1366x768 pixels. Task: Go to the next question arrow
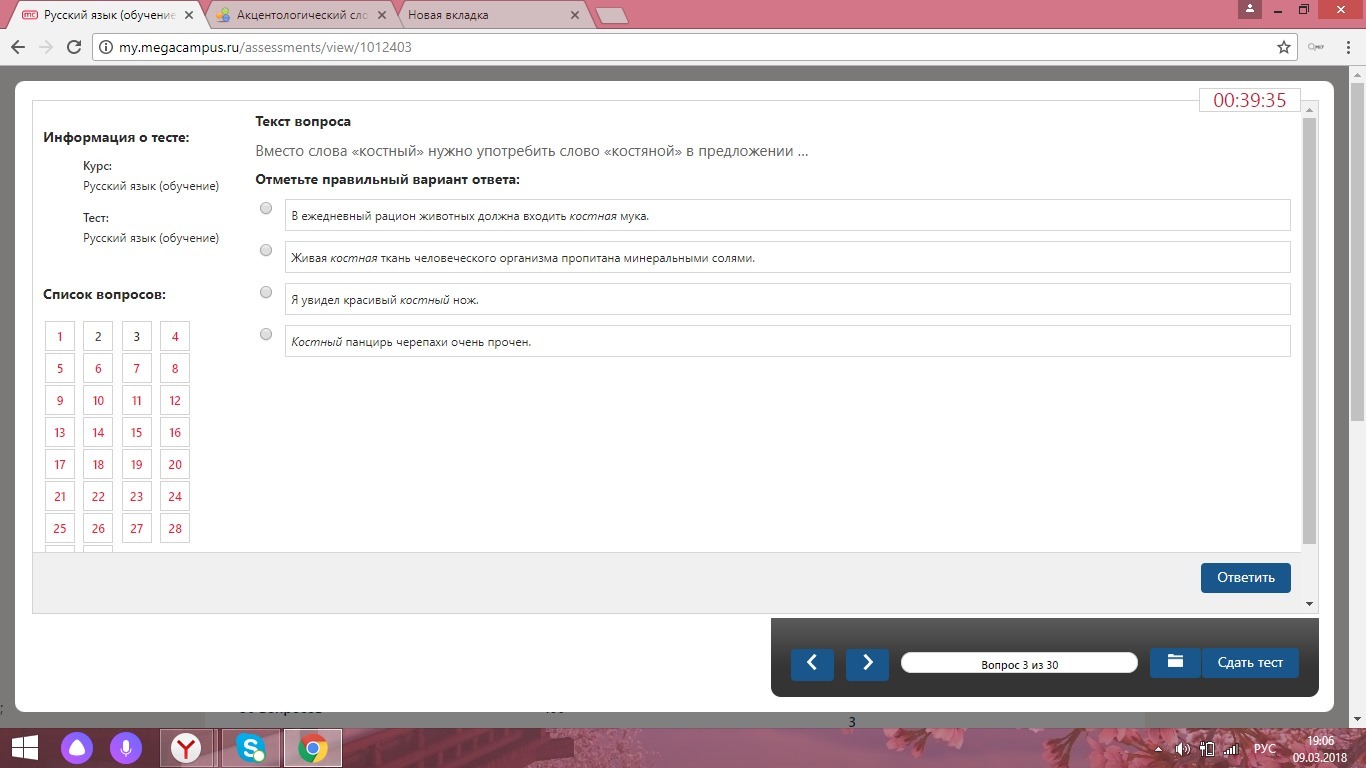867,663
